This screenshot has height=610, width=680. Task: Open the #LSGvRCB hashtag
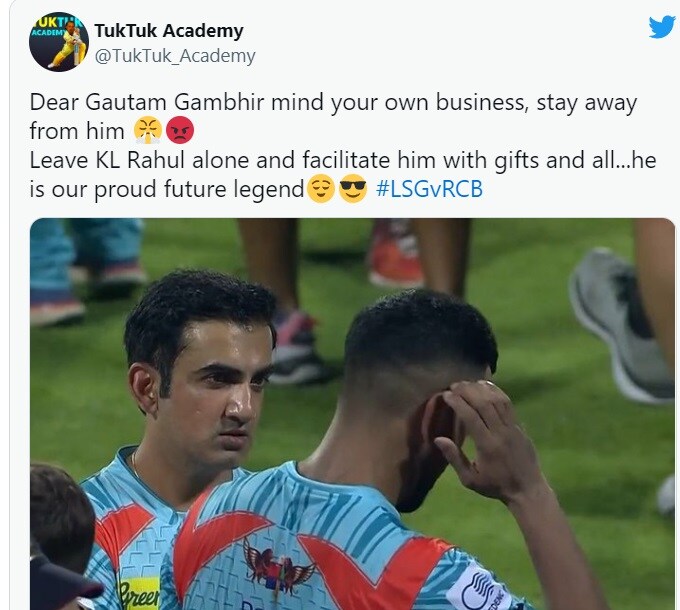click(429, 189)
